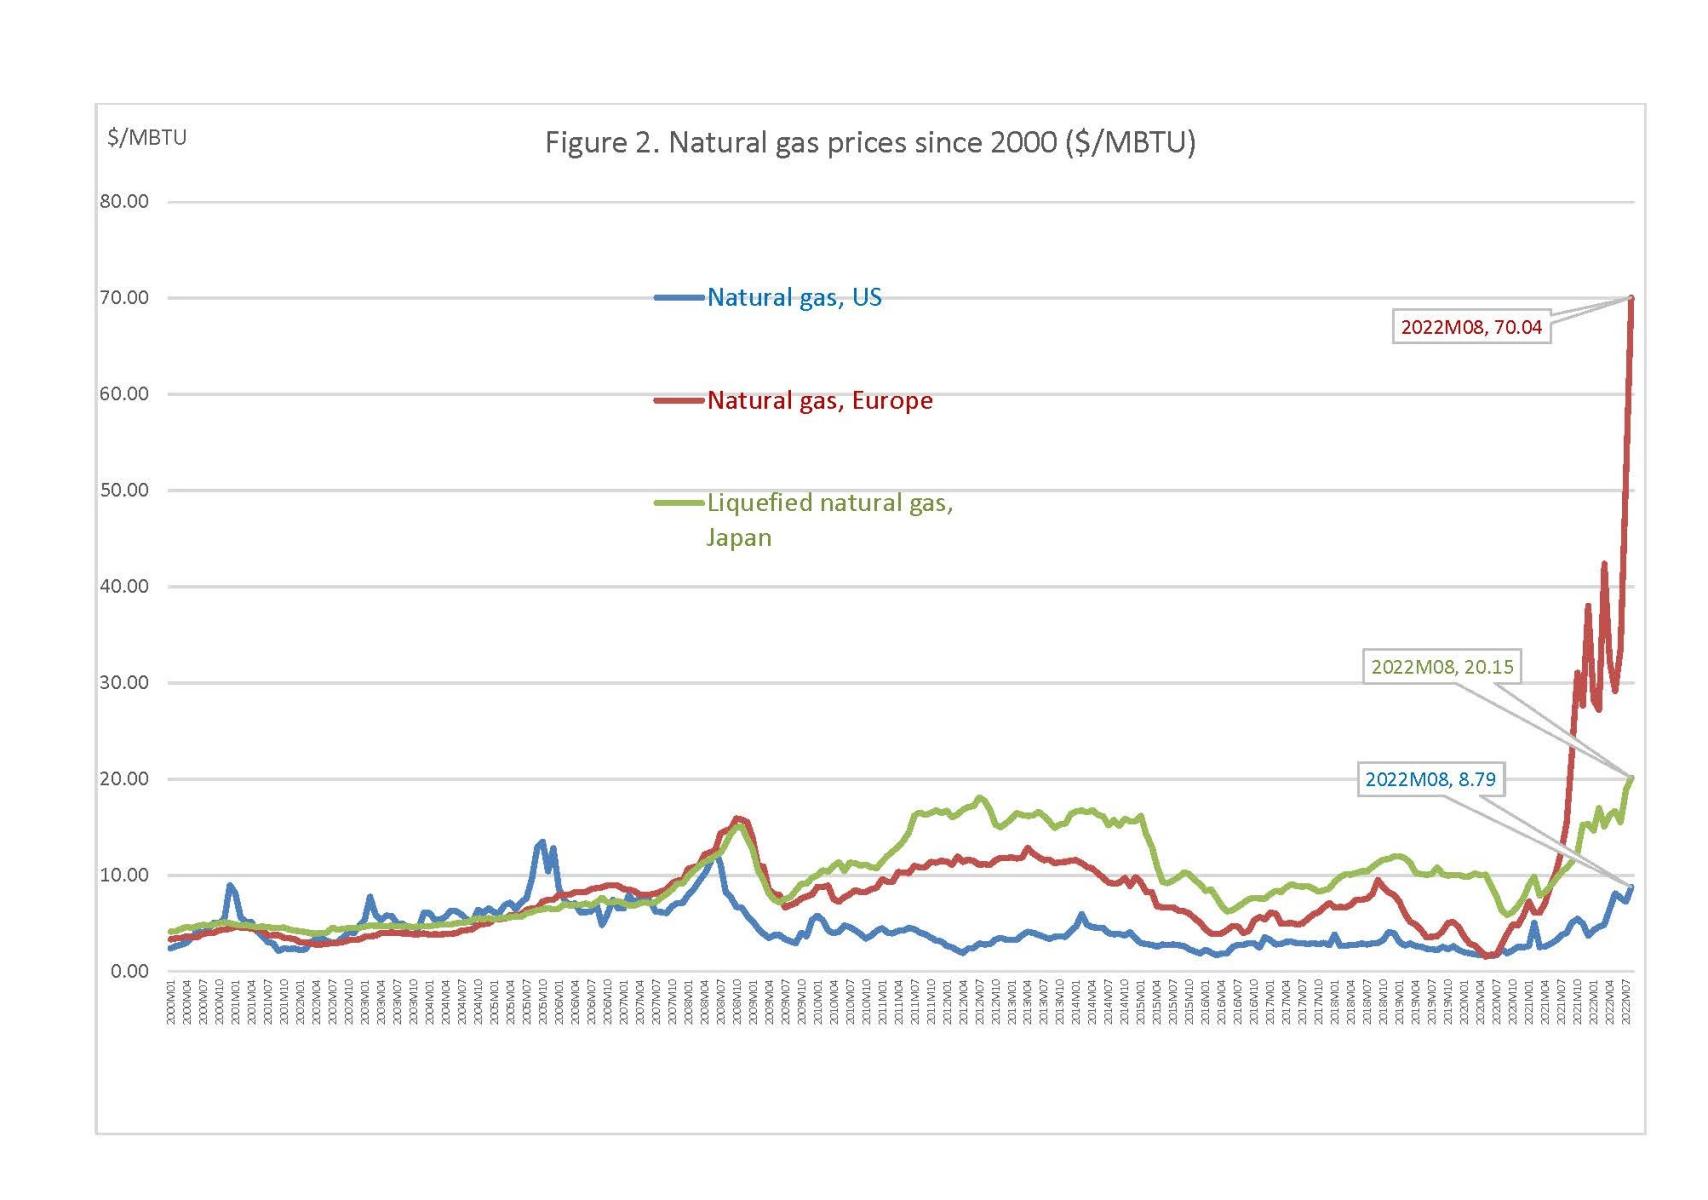Click the data label '2022M08, 70.04'
Viewport: 1708px width, 1200px height.
(x=1471, y=327)
